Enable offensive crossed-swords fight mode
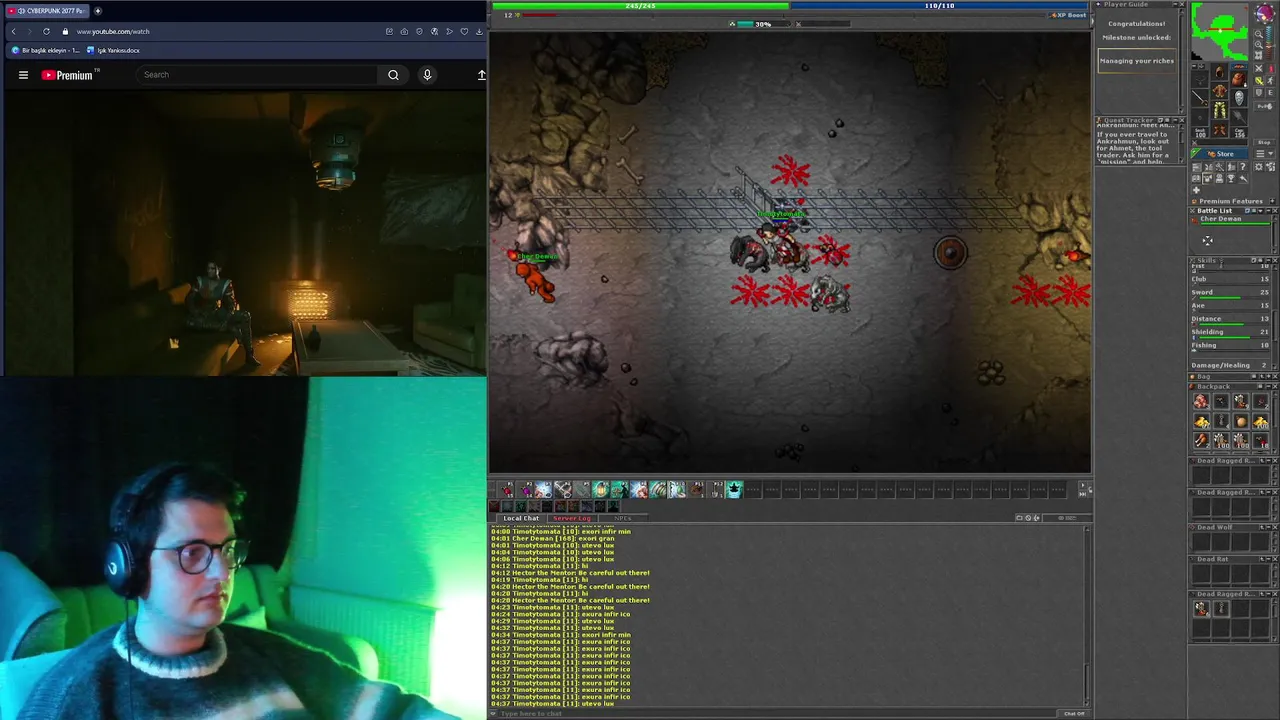Screen dimensions: 1280x720 (x=1259, y=68)
